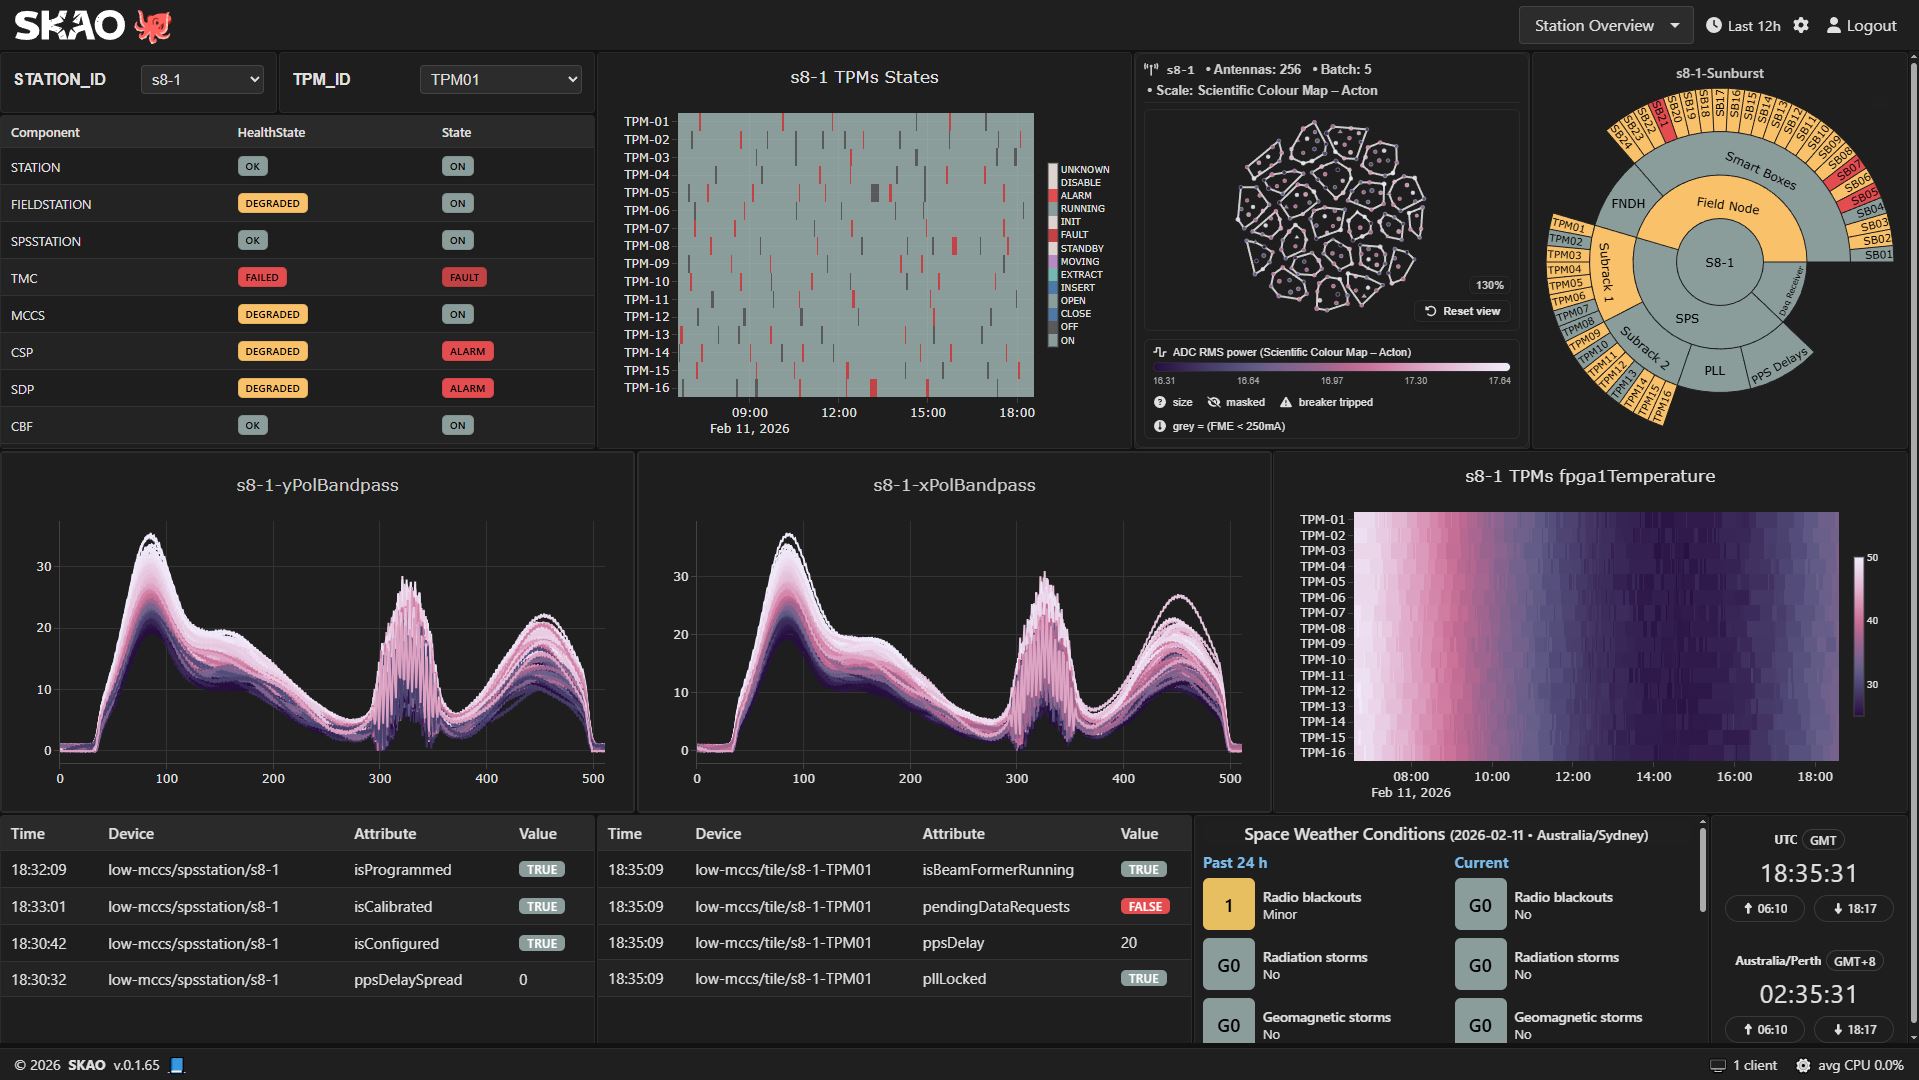1919x1080 pixels.
Task: Open settings via the header gear icon
Action: [x=1801, y=25]
